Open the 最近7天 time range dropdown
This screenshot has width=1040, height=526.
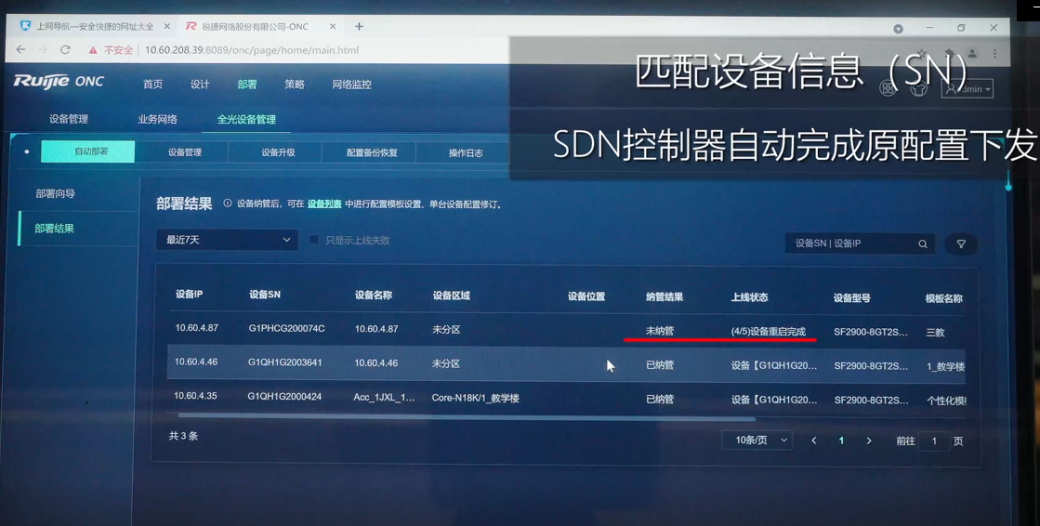227,241
